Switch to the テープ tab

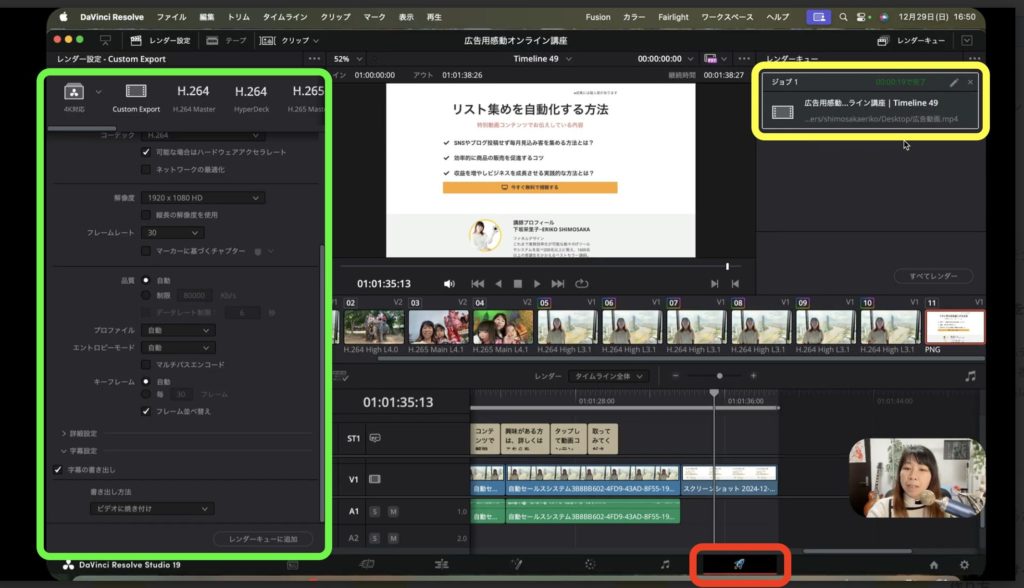click(226, 40)
